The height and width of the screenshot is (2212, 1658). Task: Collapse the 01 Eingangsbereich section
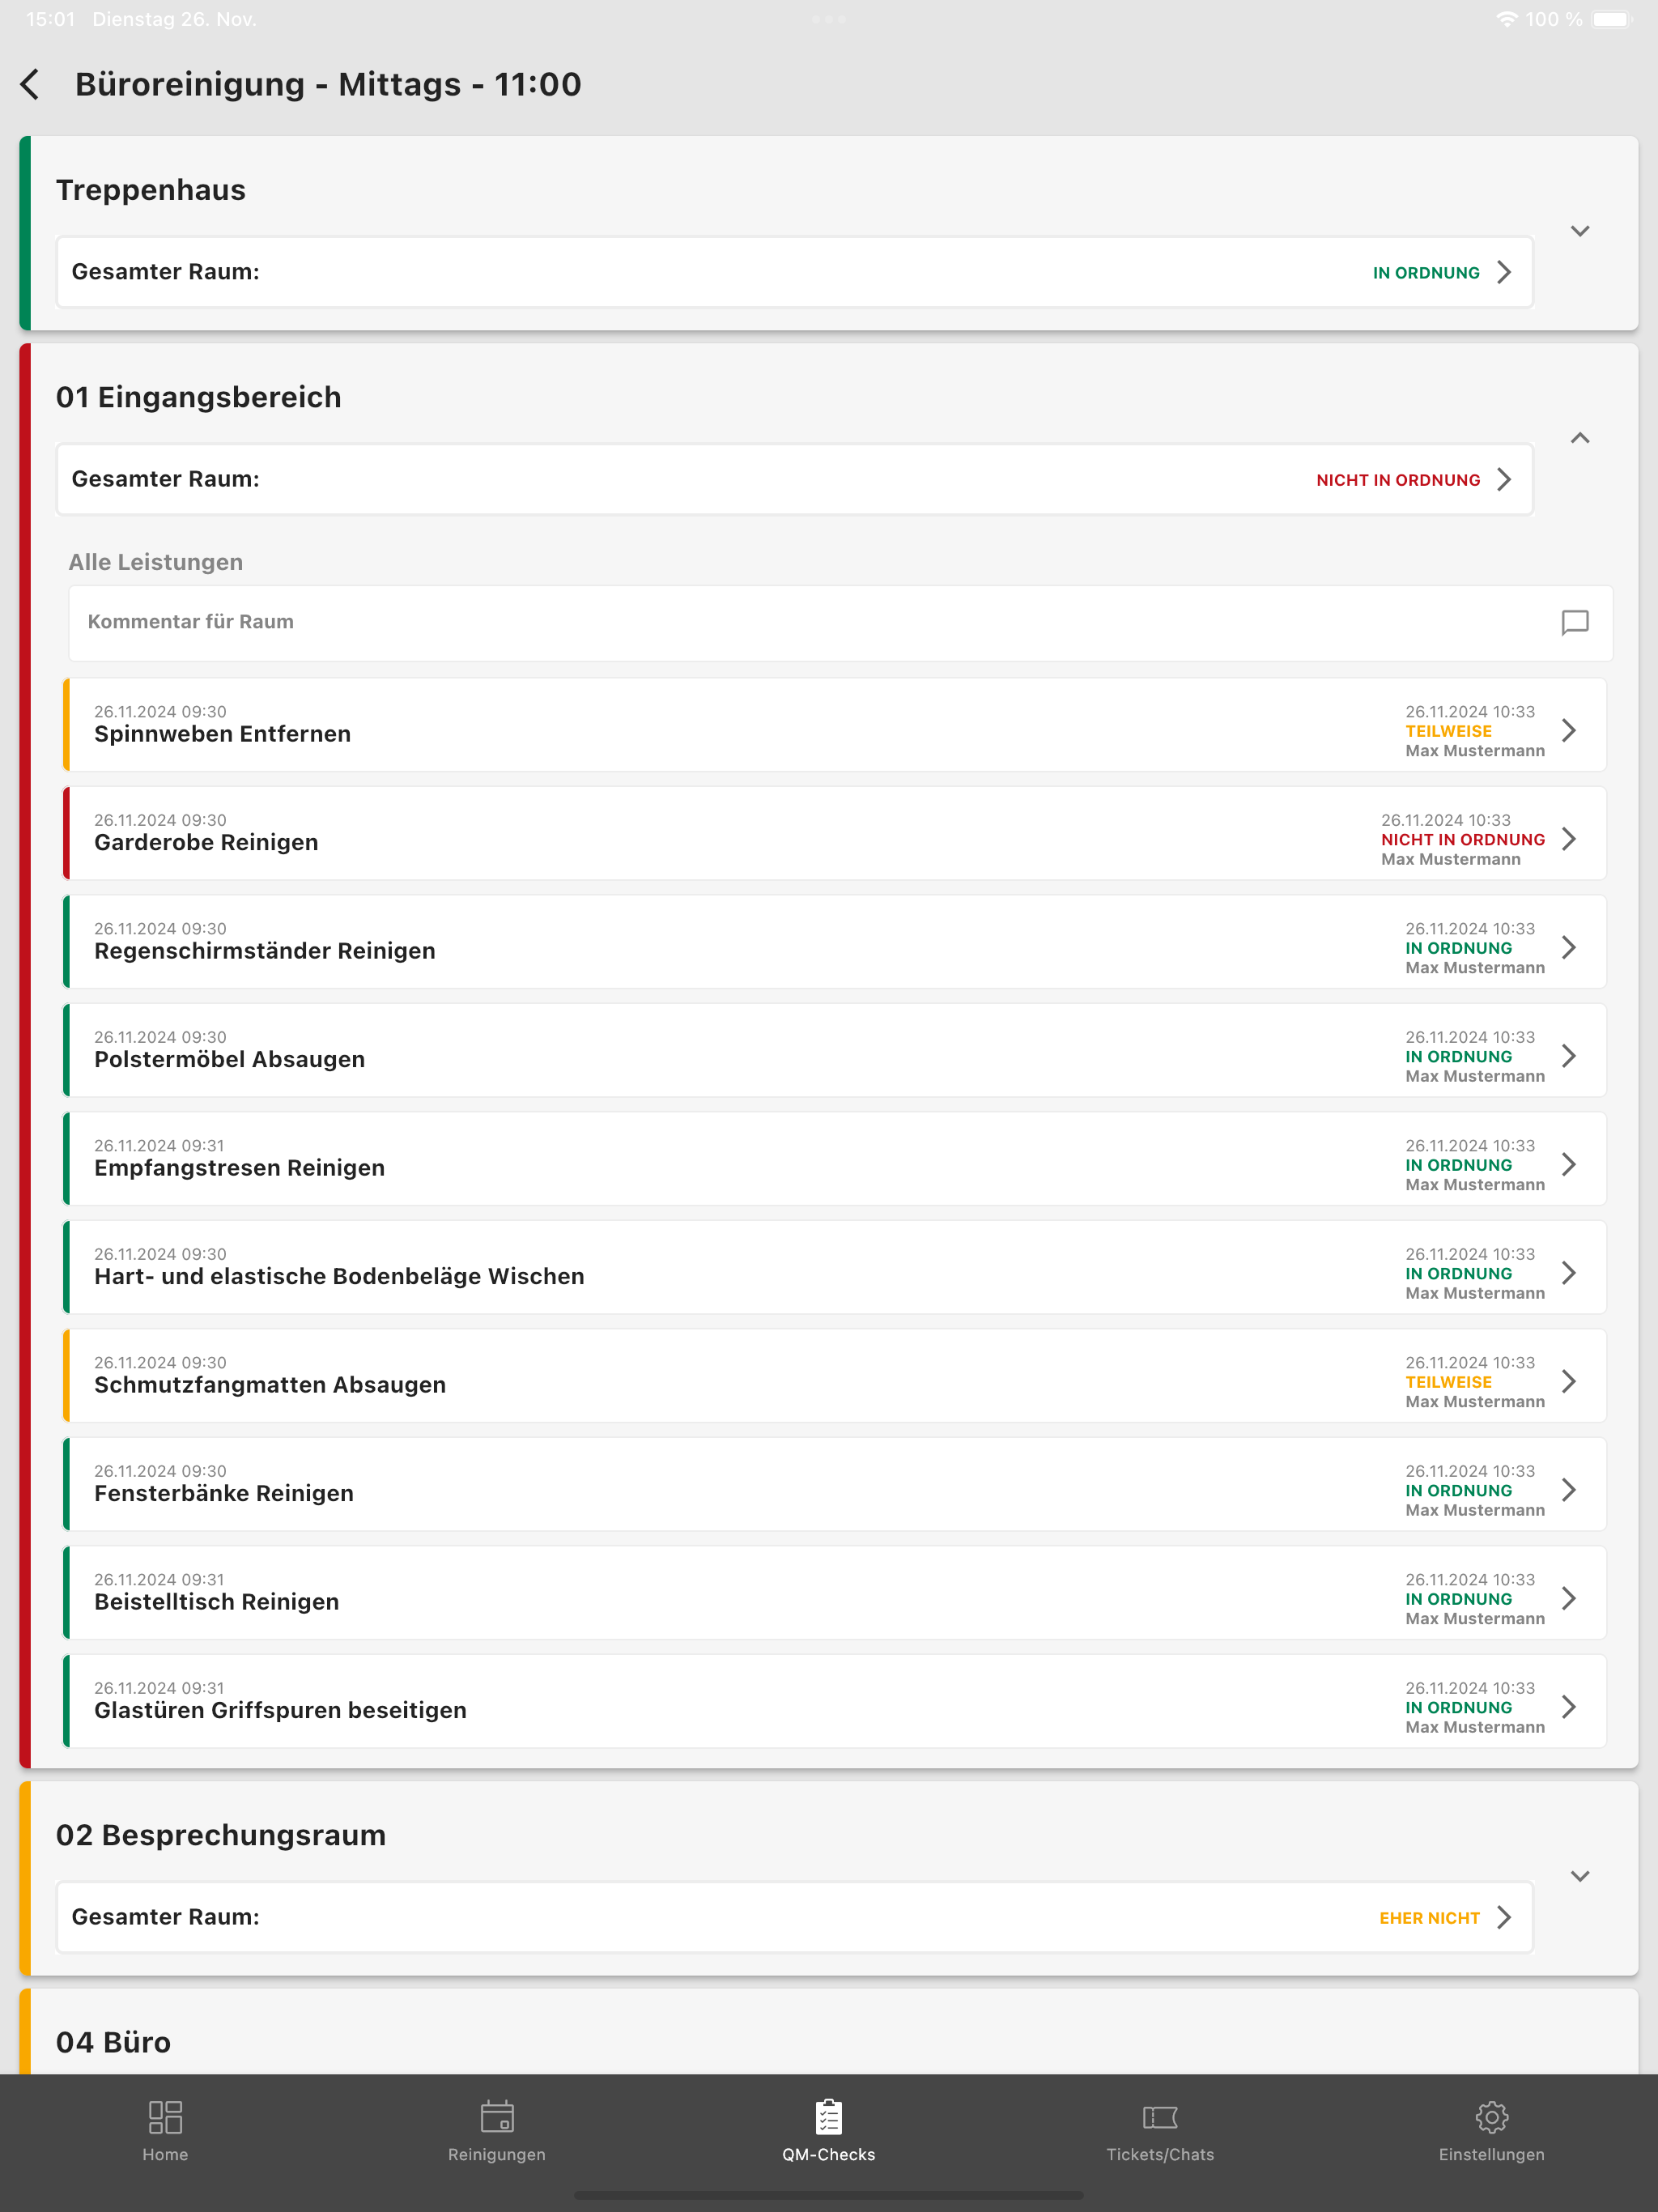click(1580, 438)
